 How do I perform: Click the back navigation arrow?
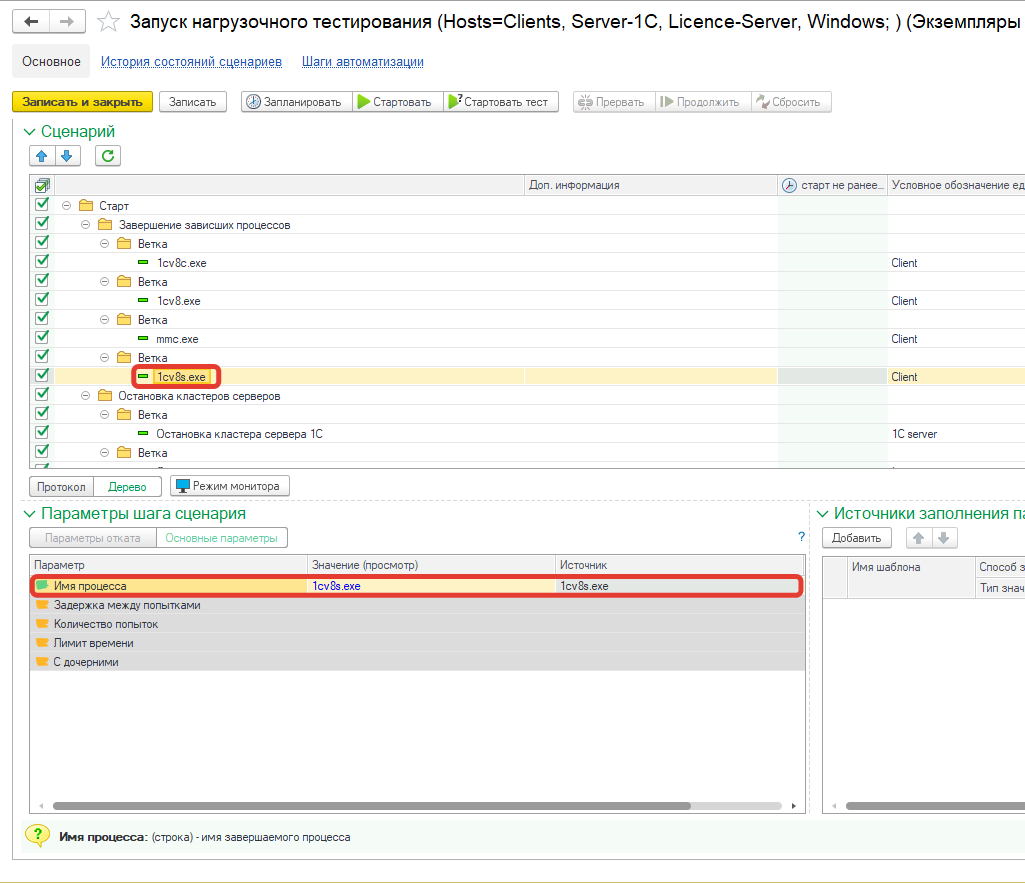(32, 22)
